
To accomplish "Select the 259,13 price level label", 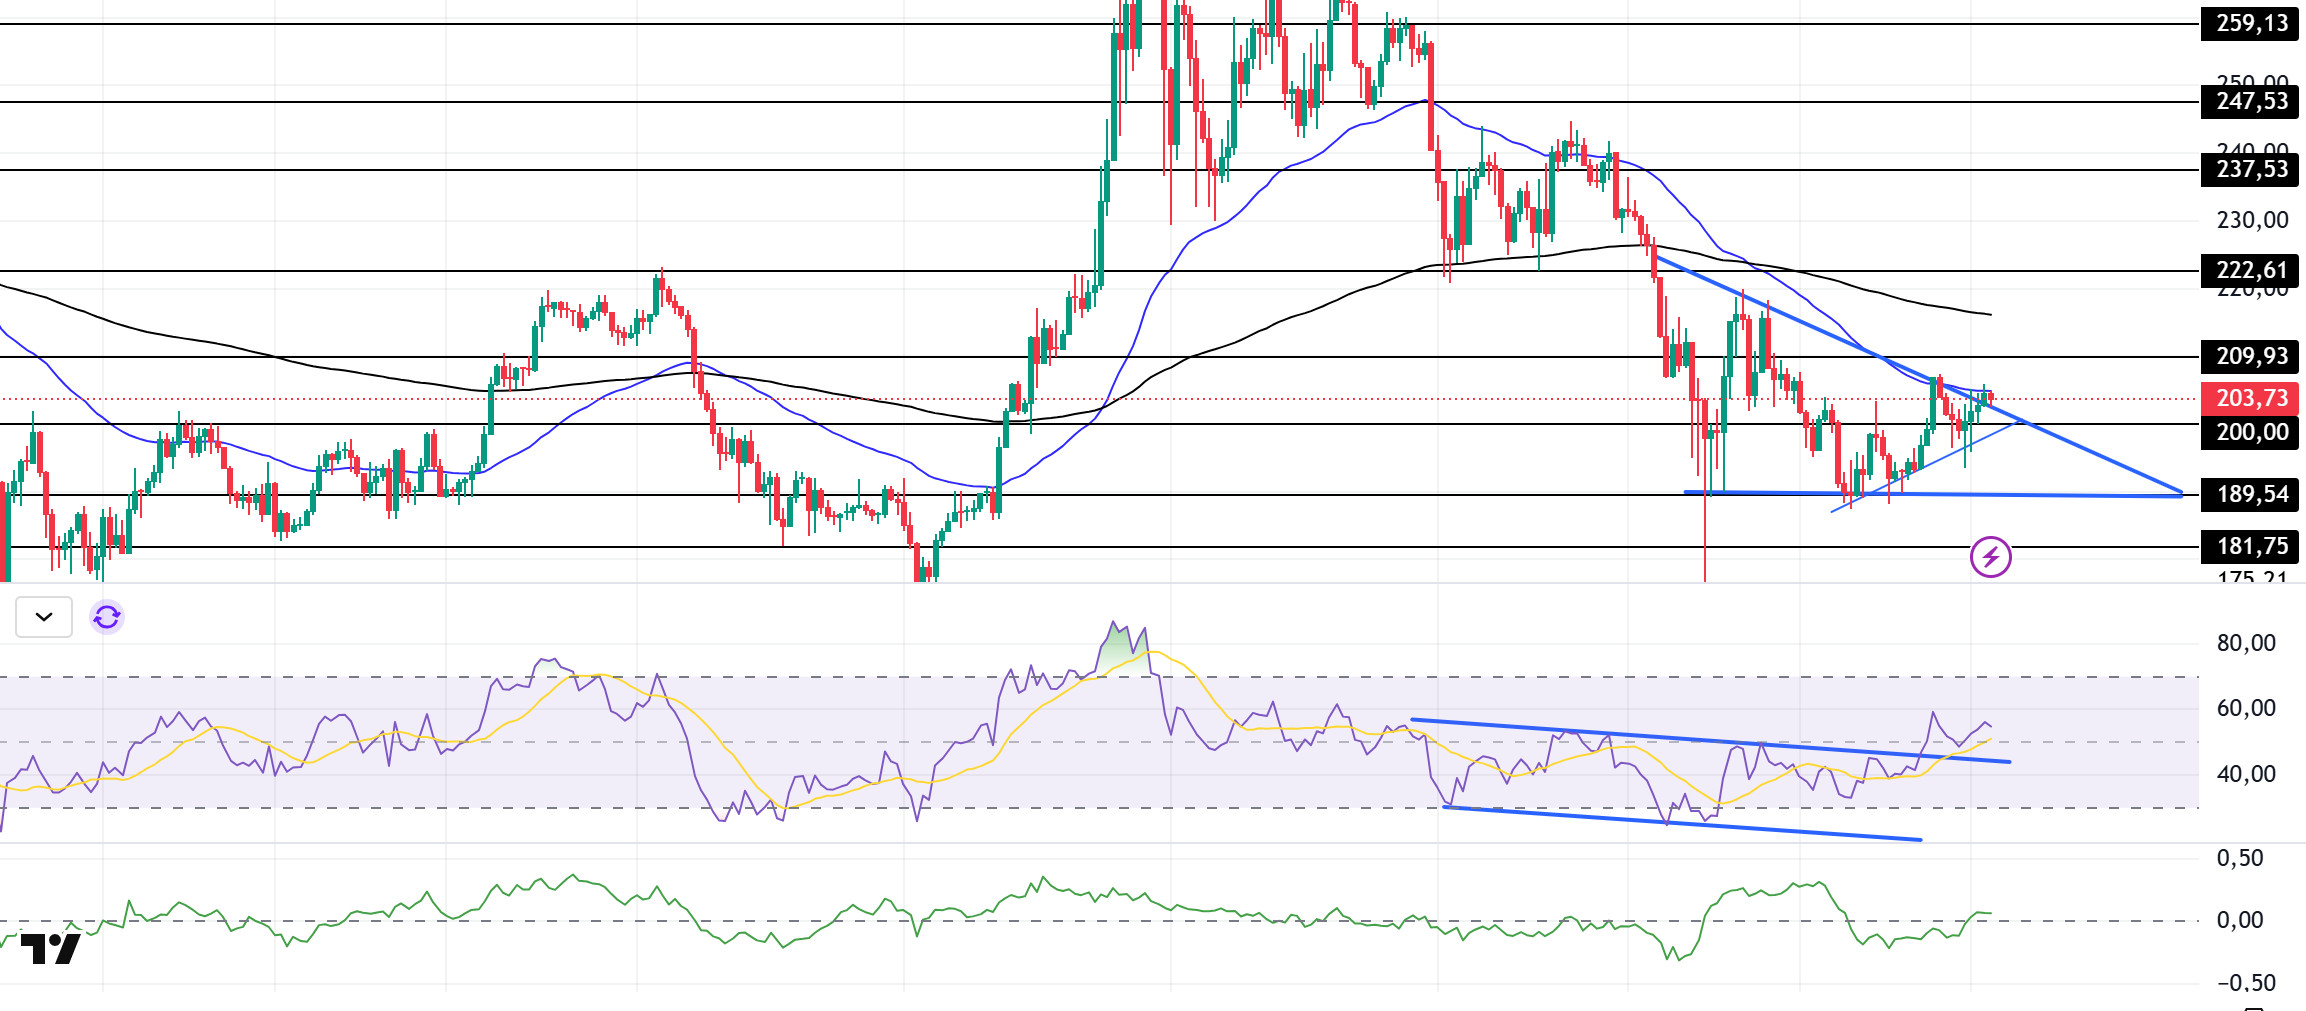I will (2250, 23).
